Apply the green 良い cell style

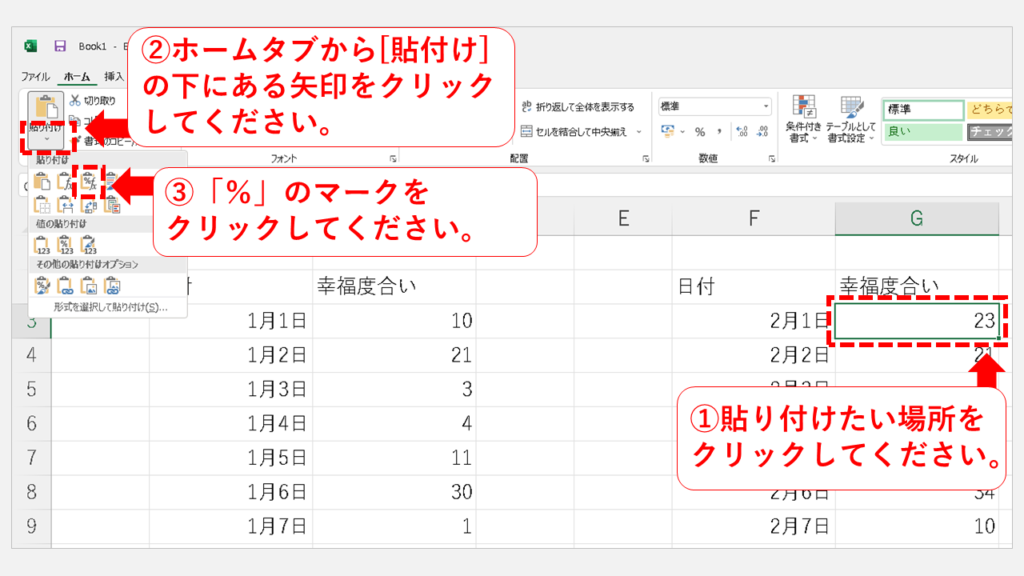pos(921,131)
